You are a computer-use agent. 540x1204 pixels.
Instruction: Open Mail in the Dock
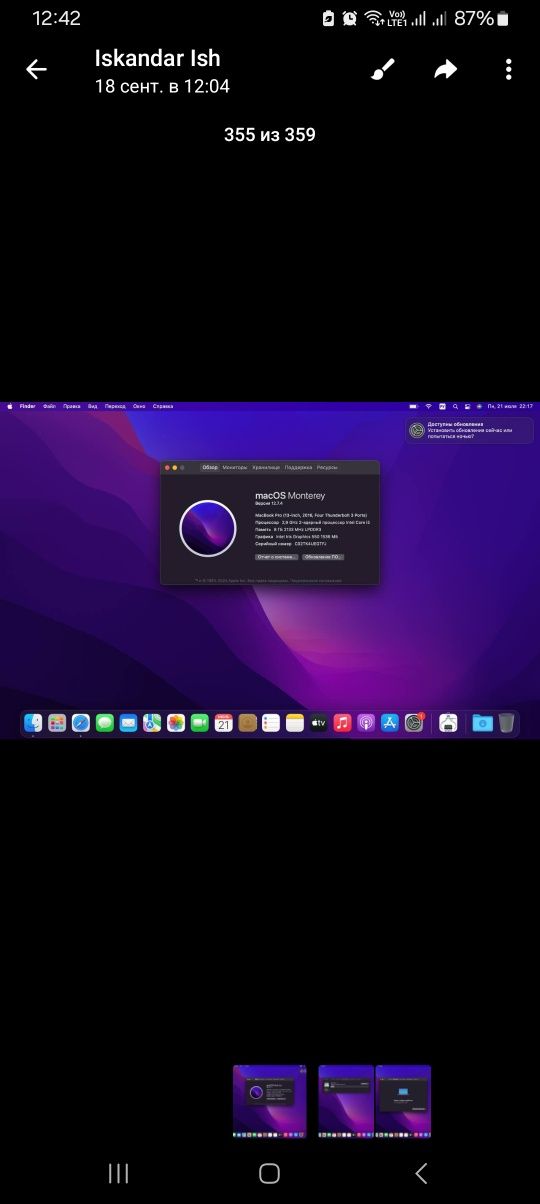[128, 722]
